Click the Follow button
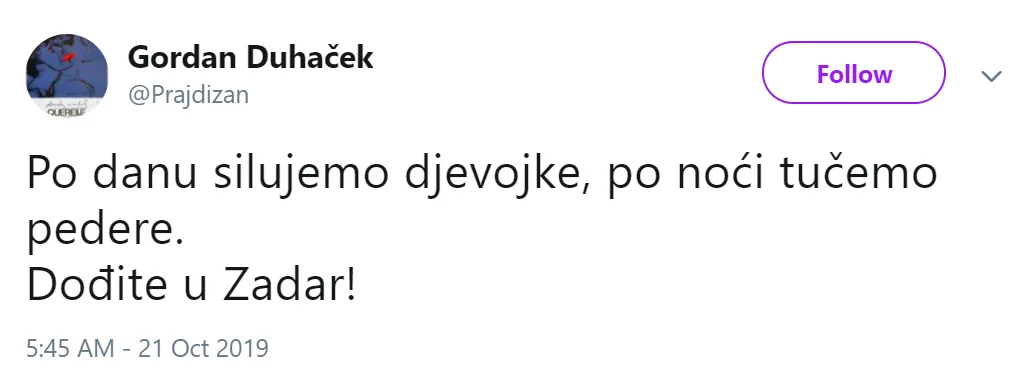 click(854, 73)
